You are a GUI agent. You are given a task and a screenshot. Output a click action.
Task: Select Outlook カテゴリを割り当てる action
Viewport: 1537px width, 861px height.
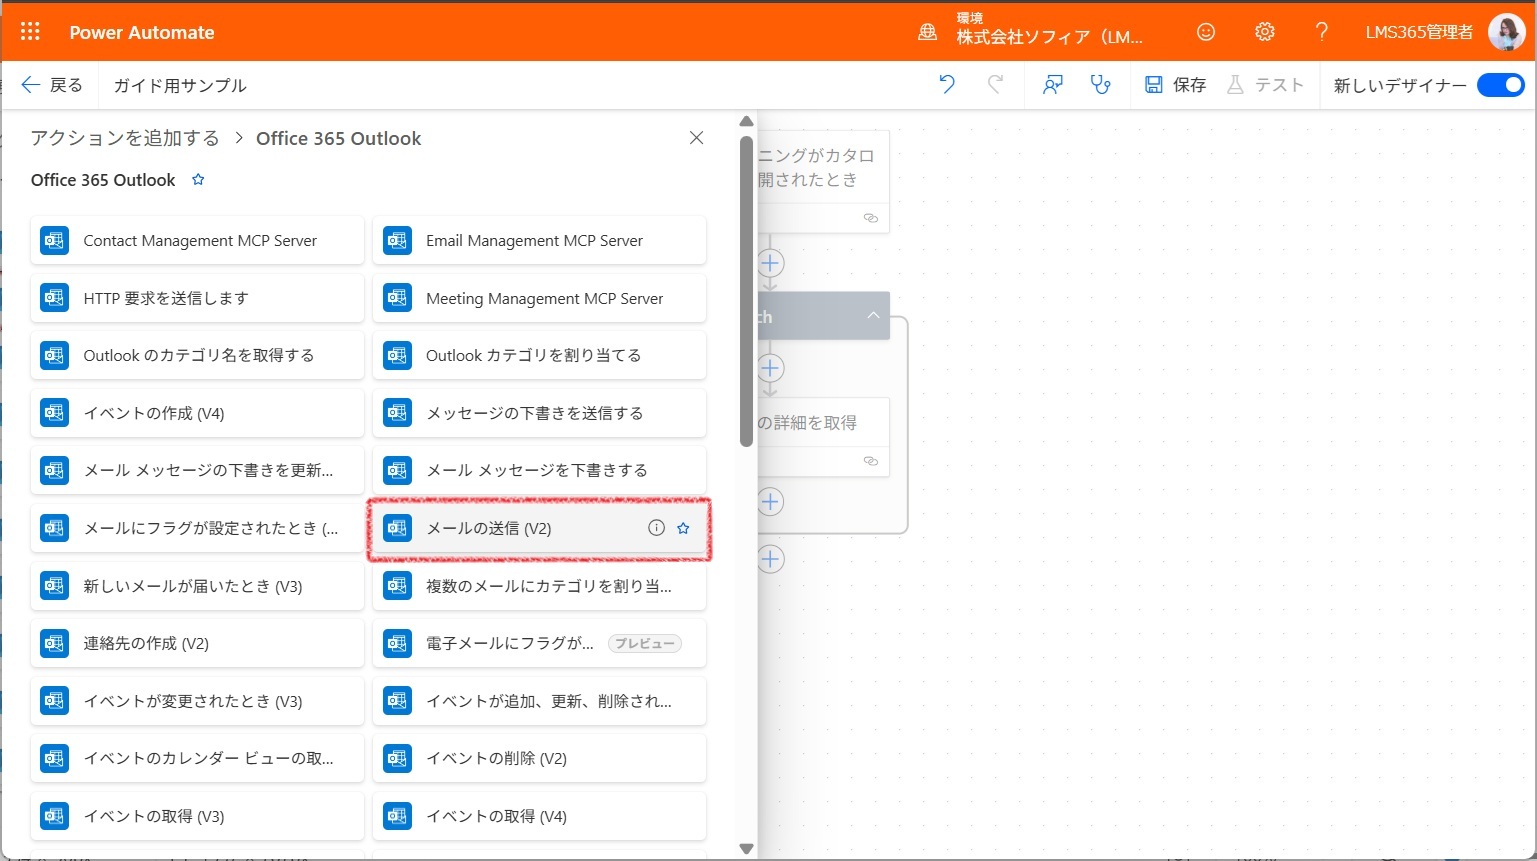point(539,355)
